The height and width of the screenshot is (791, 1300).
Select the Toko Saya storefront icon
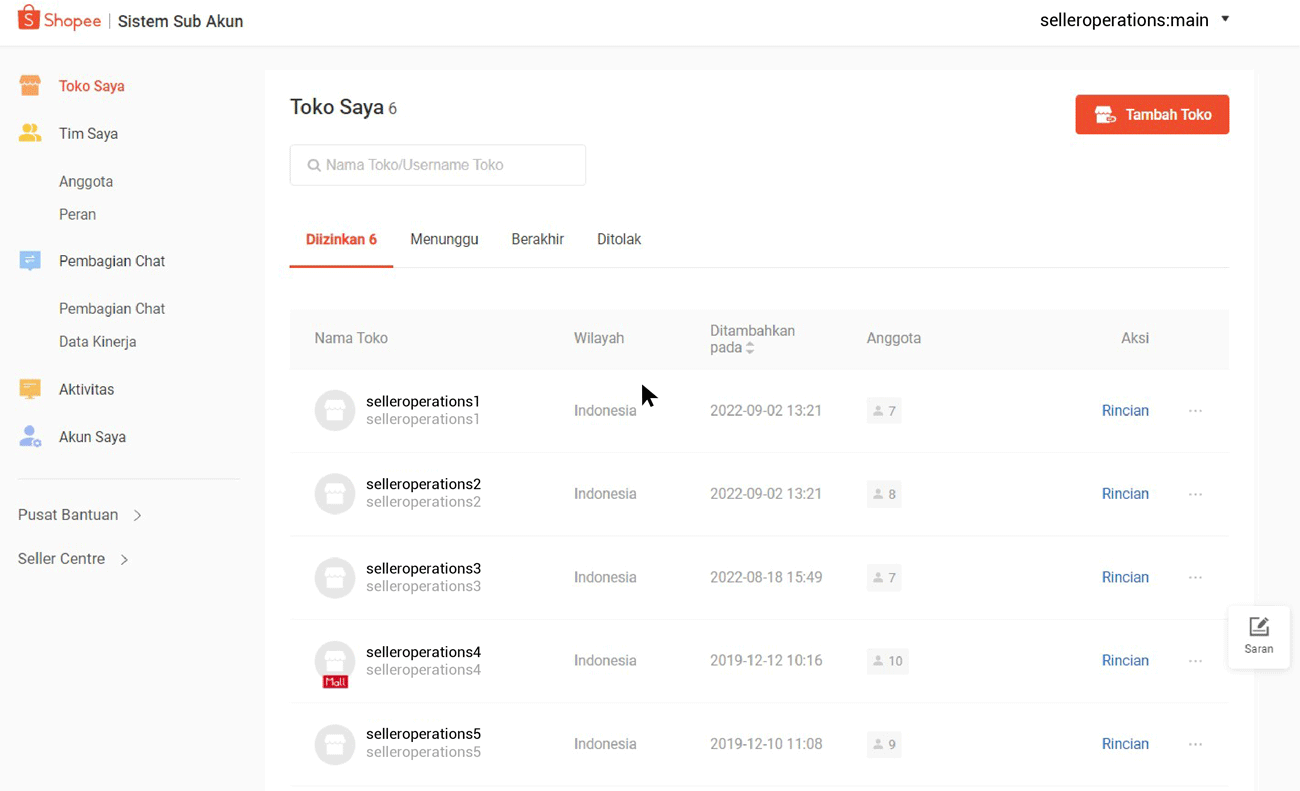coord(30,85)
